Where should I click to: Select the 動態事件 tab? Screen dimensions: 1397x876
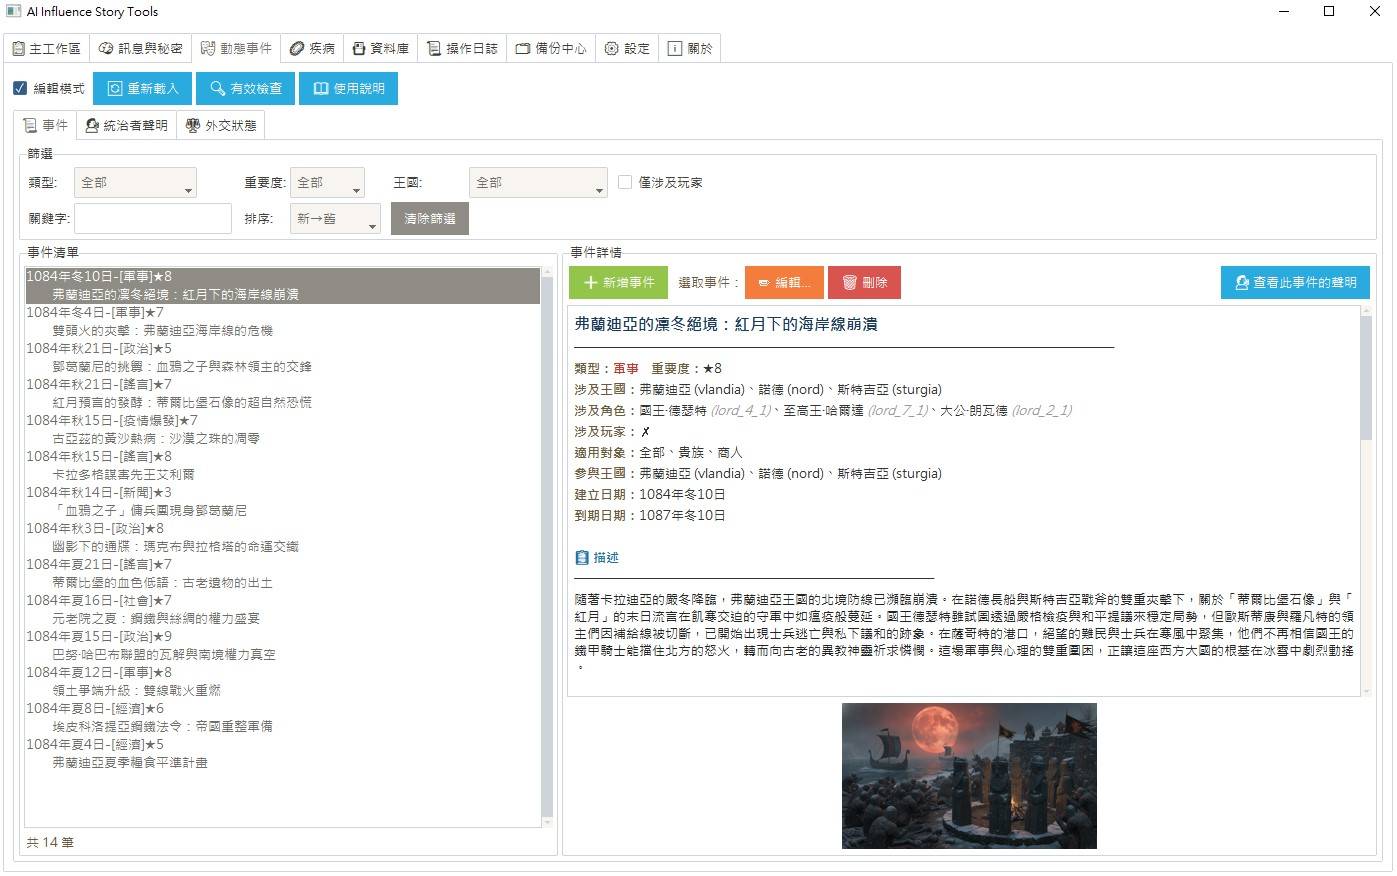click(x=236, y=48)
